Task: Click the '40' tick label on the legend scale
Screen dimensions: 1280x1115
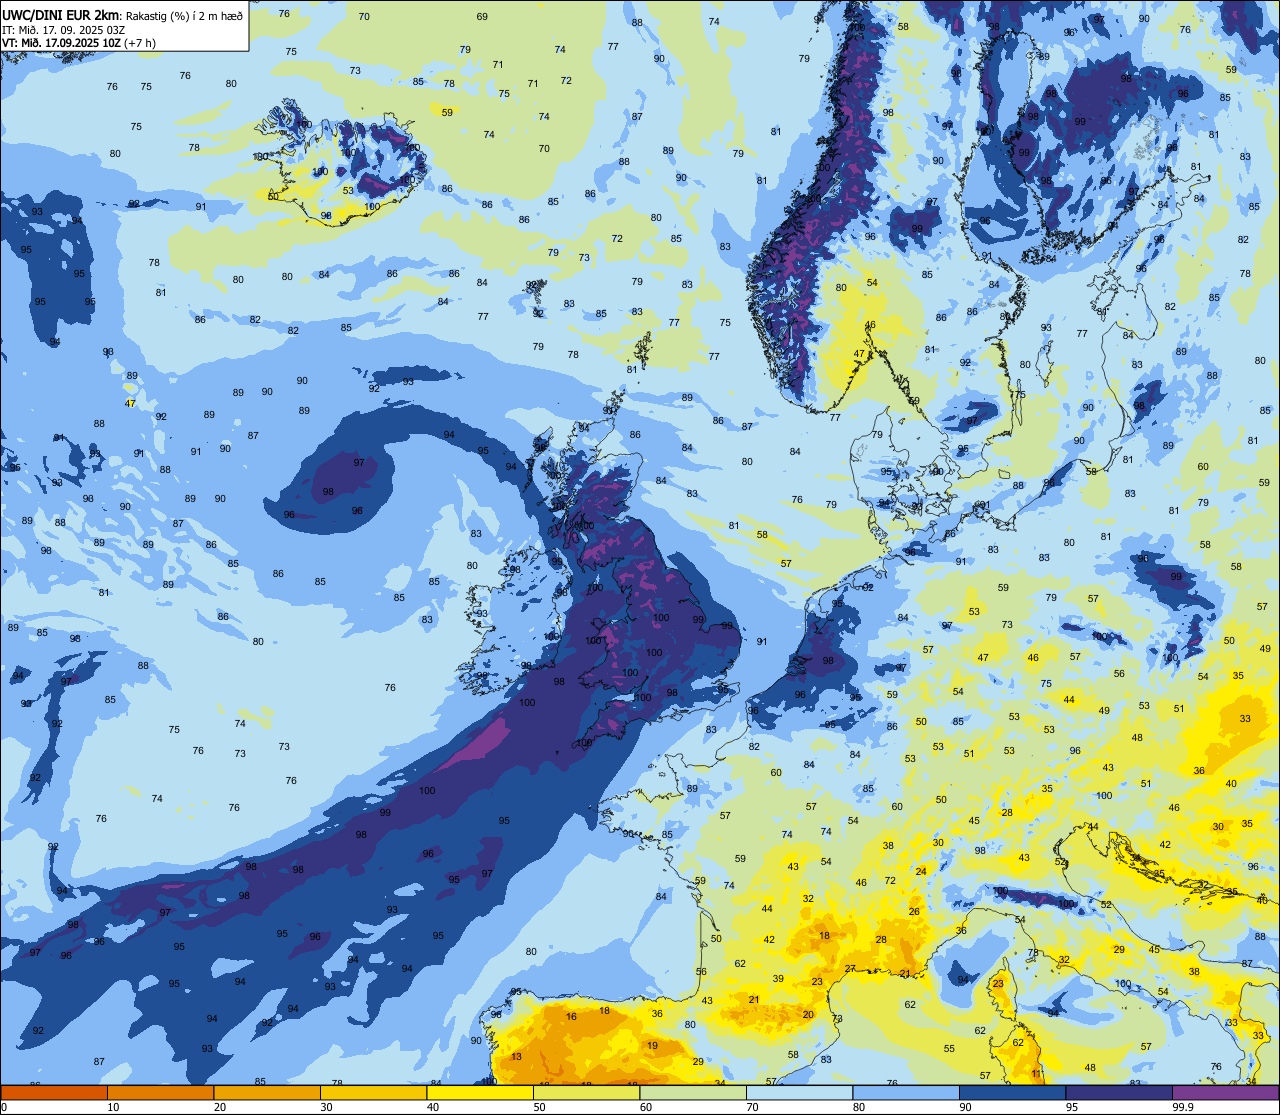Action: [433, 1107]
